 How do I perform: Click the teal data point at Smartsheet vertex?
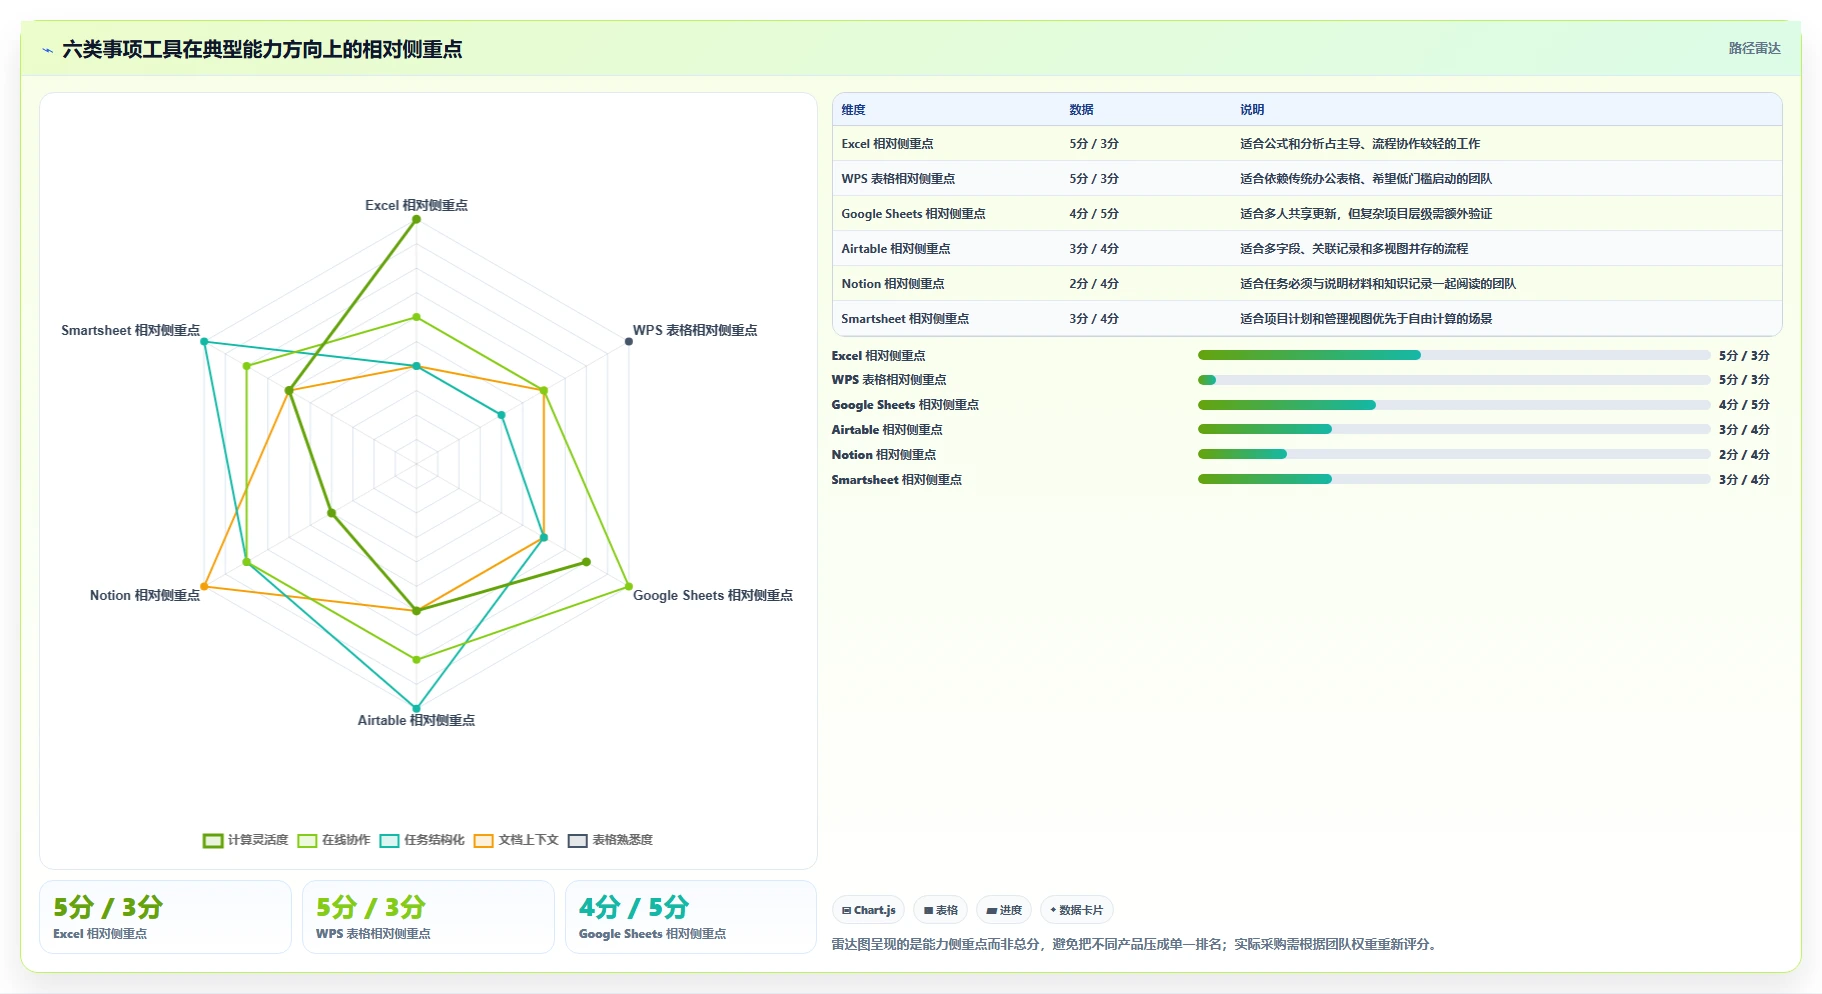[205, 342]
